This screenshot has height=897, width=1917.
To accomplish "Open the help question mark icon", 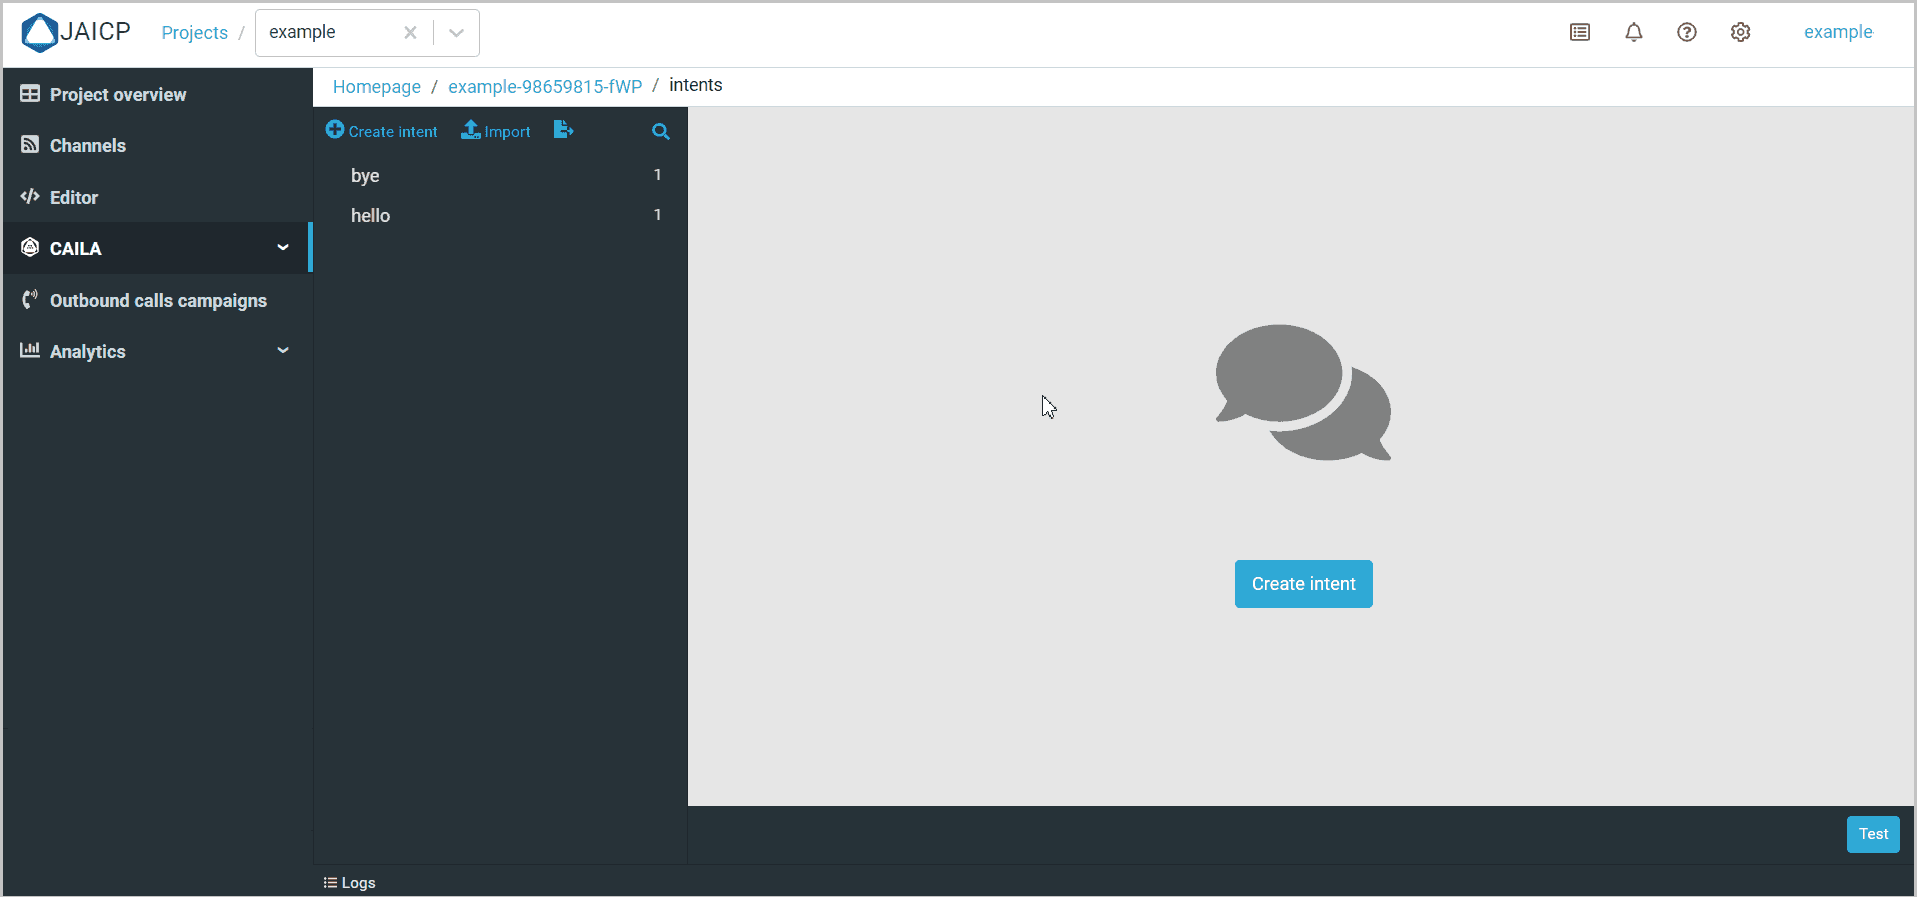I will [x=1687, y=32].
